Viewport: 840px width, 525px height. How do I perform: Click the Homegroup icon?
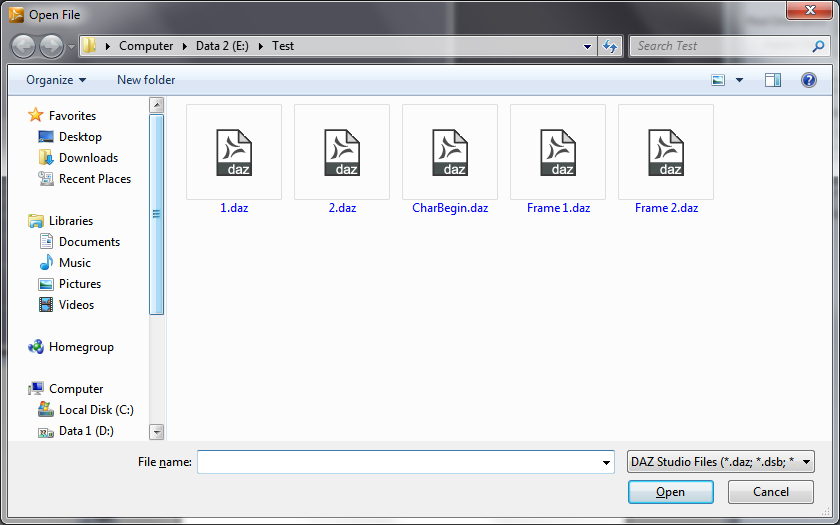tap(36, 347)
